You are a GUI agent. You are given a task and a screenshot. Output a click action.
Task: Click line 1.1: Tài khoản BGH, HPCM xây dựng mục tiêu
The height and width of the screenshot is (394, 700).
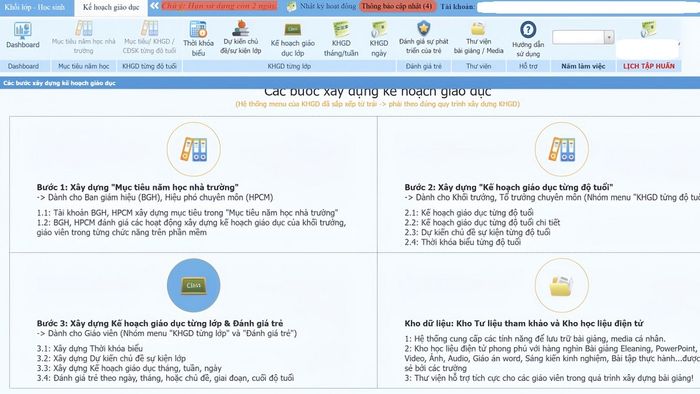click(x=187, y=212)
